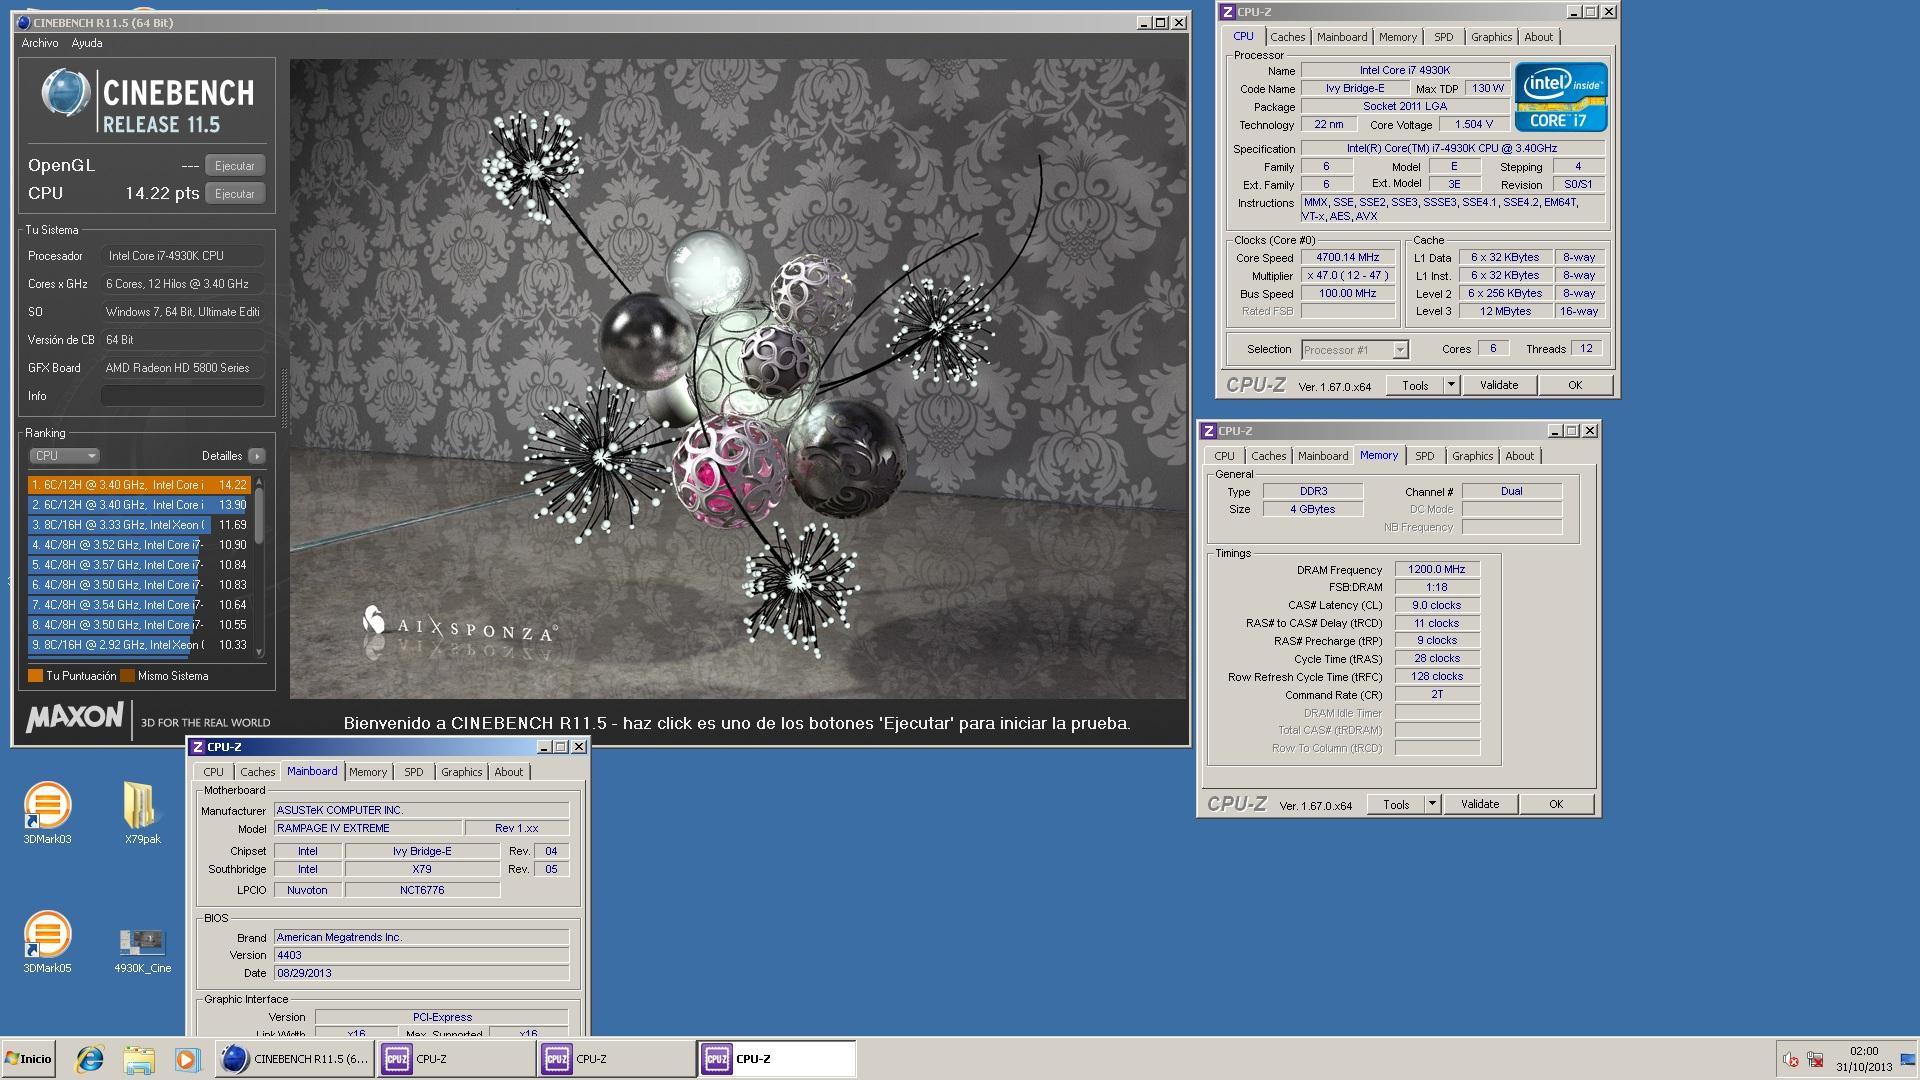Run the OpenGL test with Ejecutar
Image resolution: width=1920 pixels, height=1080 pixels.
tap(235, 166)
